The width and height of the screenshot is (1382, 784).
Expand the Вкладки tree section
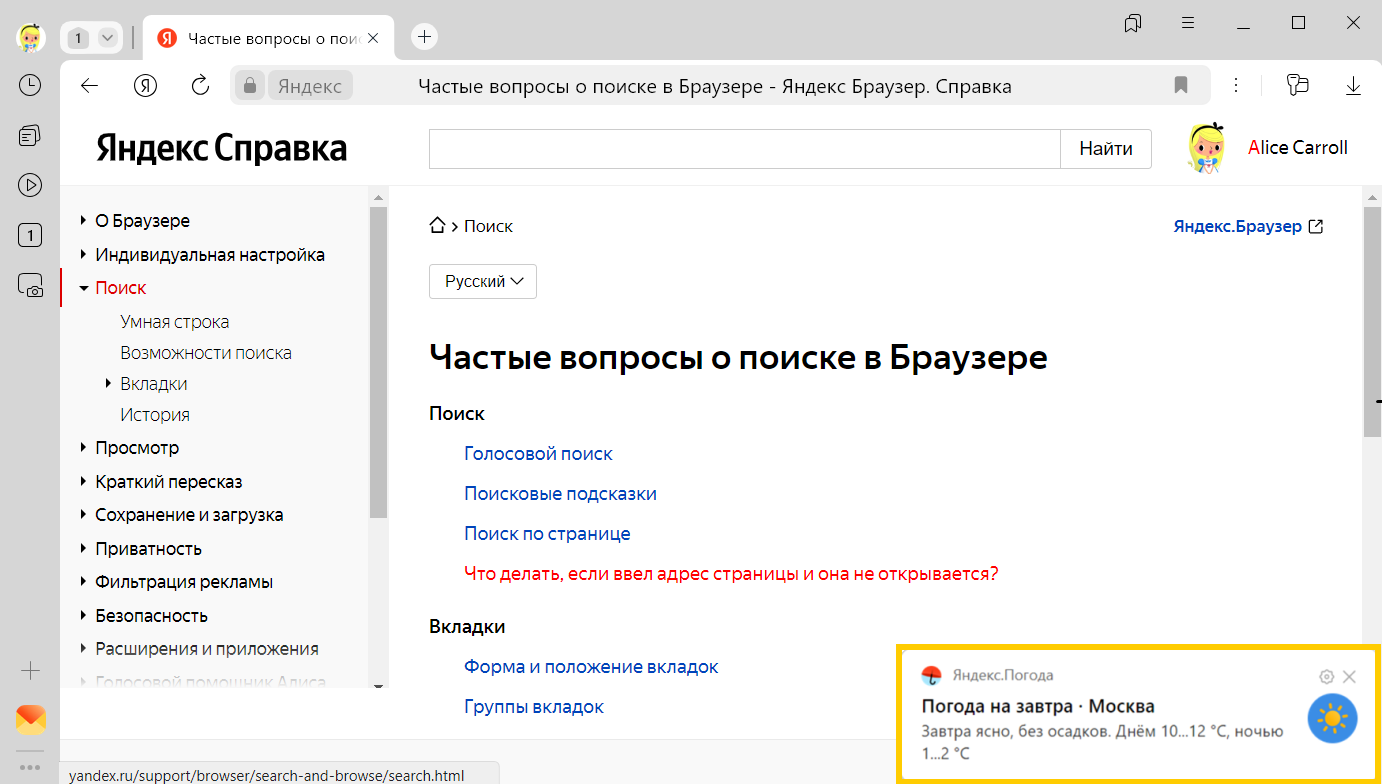click(108, 384)
